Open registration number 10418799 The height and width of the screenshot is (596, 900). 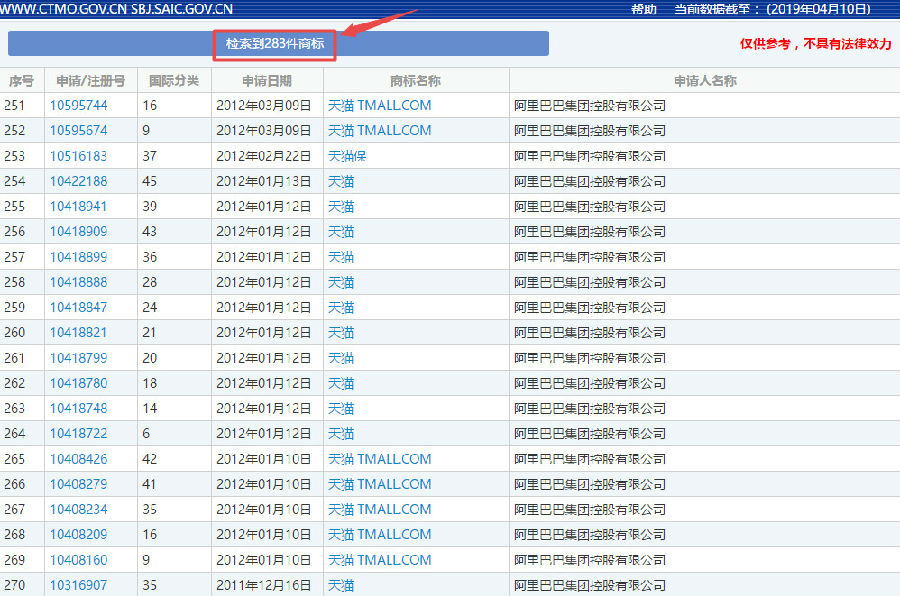[x=79, y=358]
